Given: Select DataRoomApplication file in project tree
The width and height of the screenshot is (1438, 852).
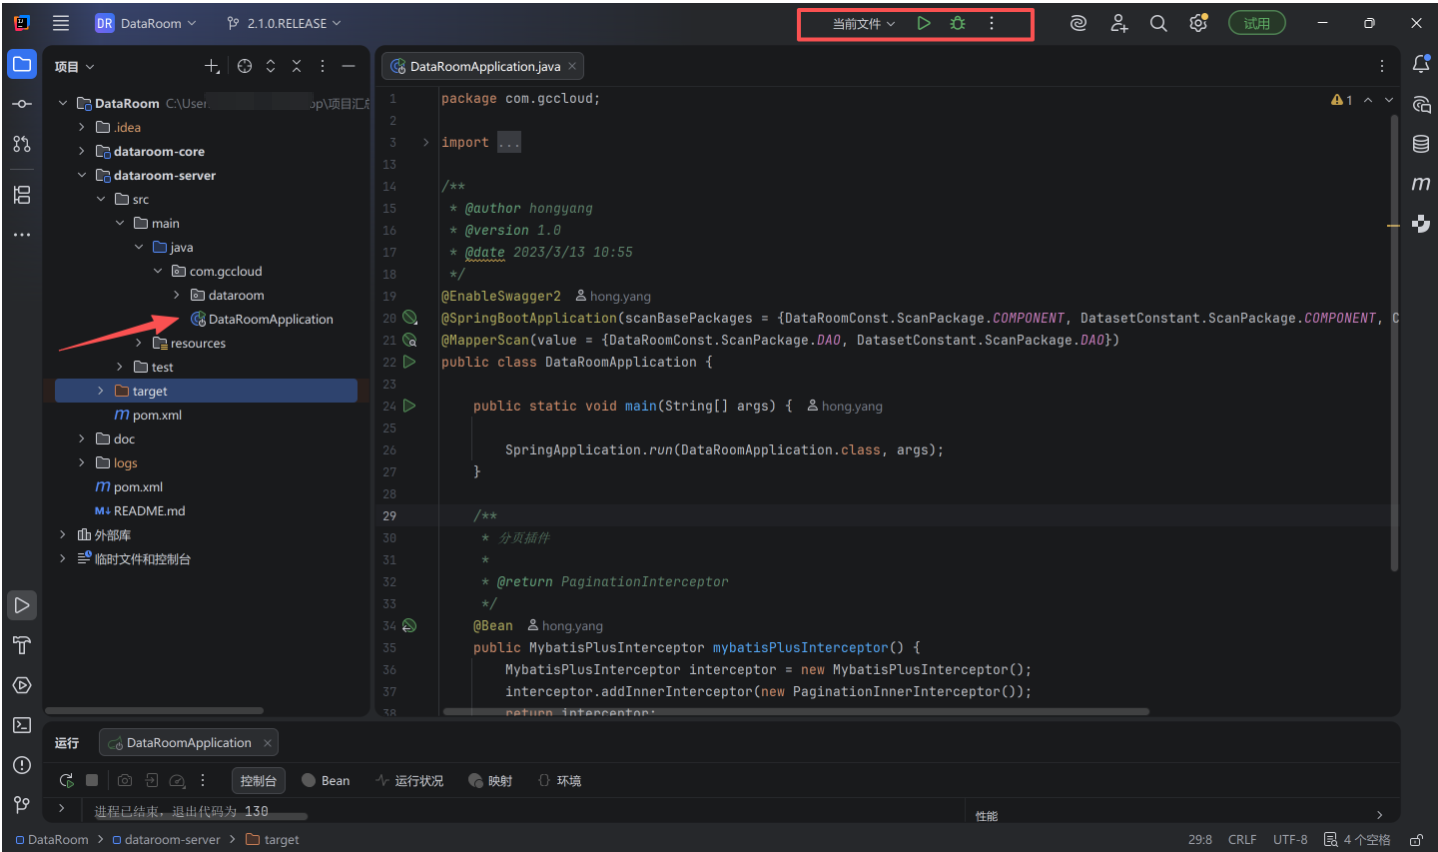Looking at the screenshot, I should point(262,319).
